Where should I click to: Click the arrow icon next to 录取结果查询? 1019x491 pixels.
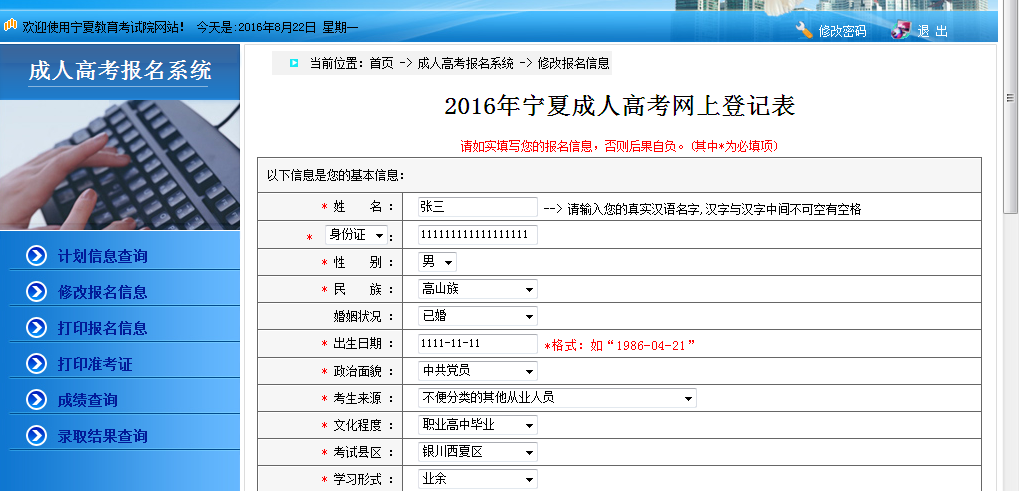tap(37, 436)
